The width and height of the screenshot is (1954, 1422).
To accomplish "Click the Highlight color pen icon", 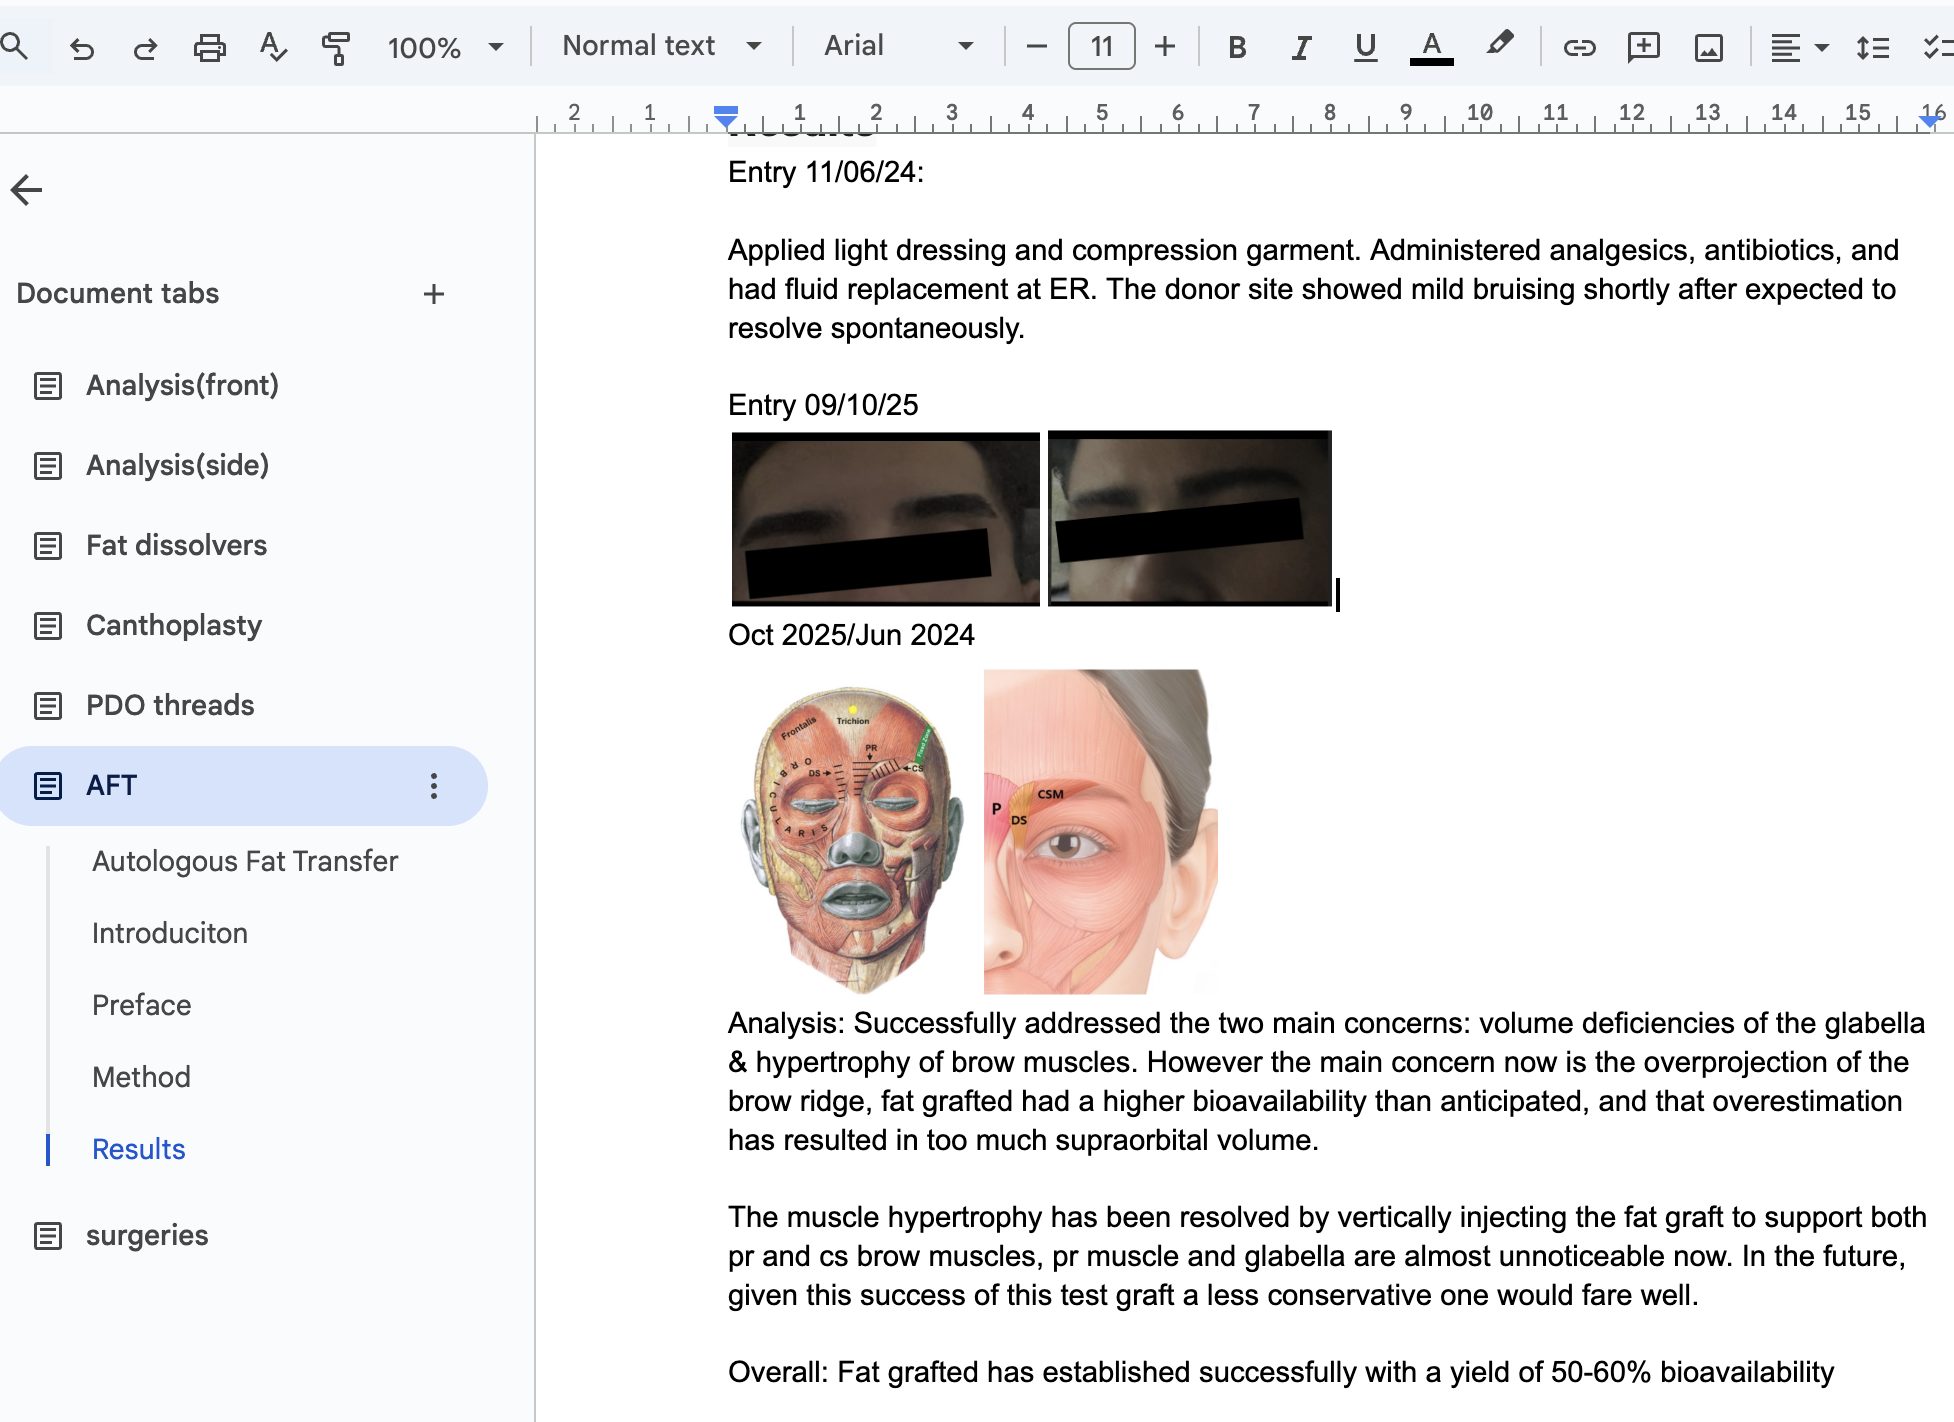I will coord(1499,45).
